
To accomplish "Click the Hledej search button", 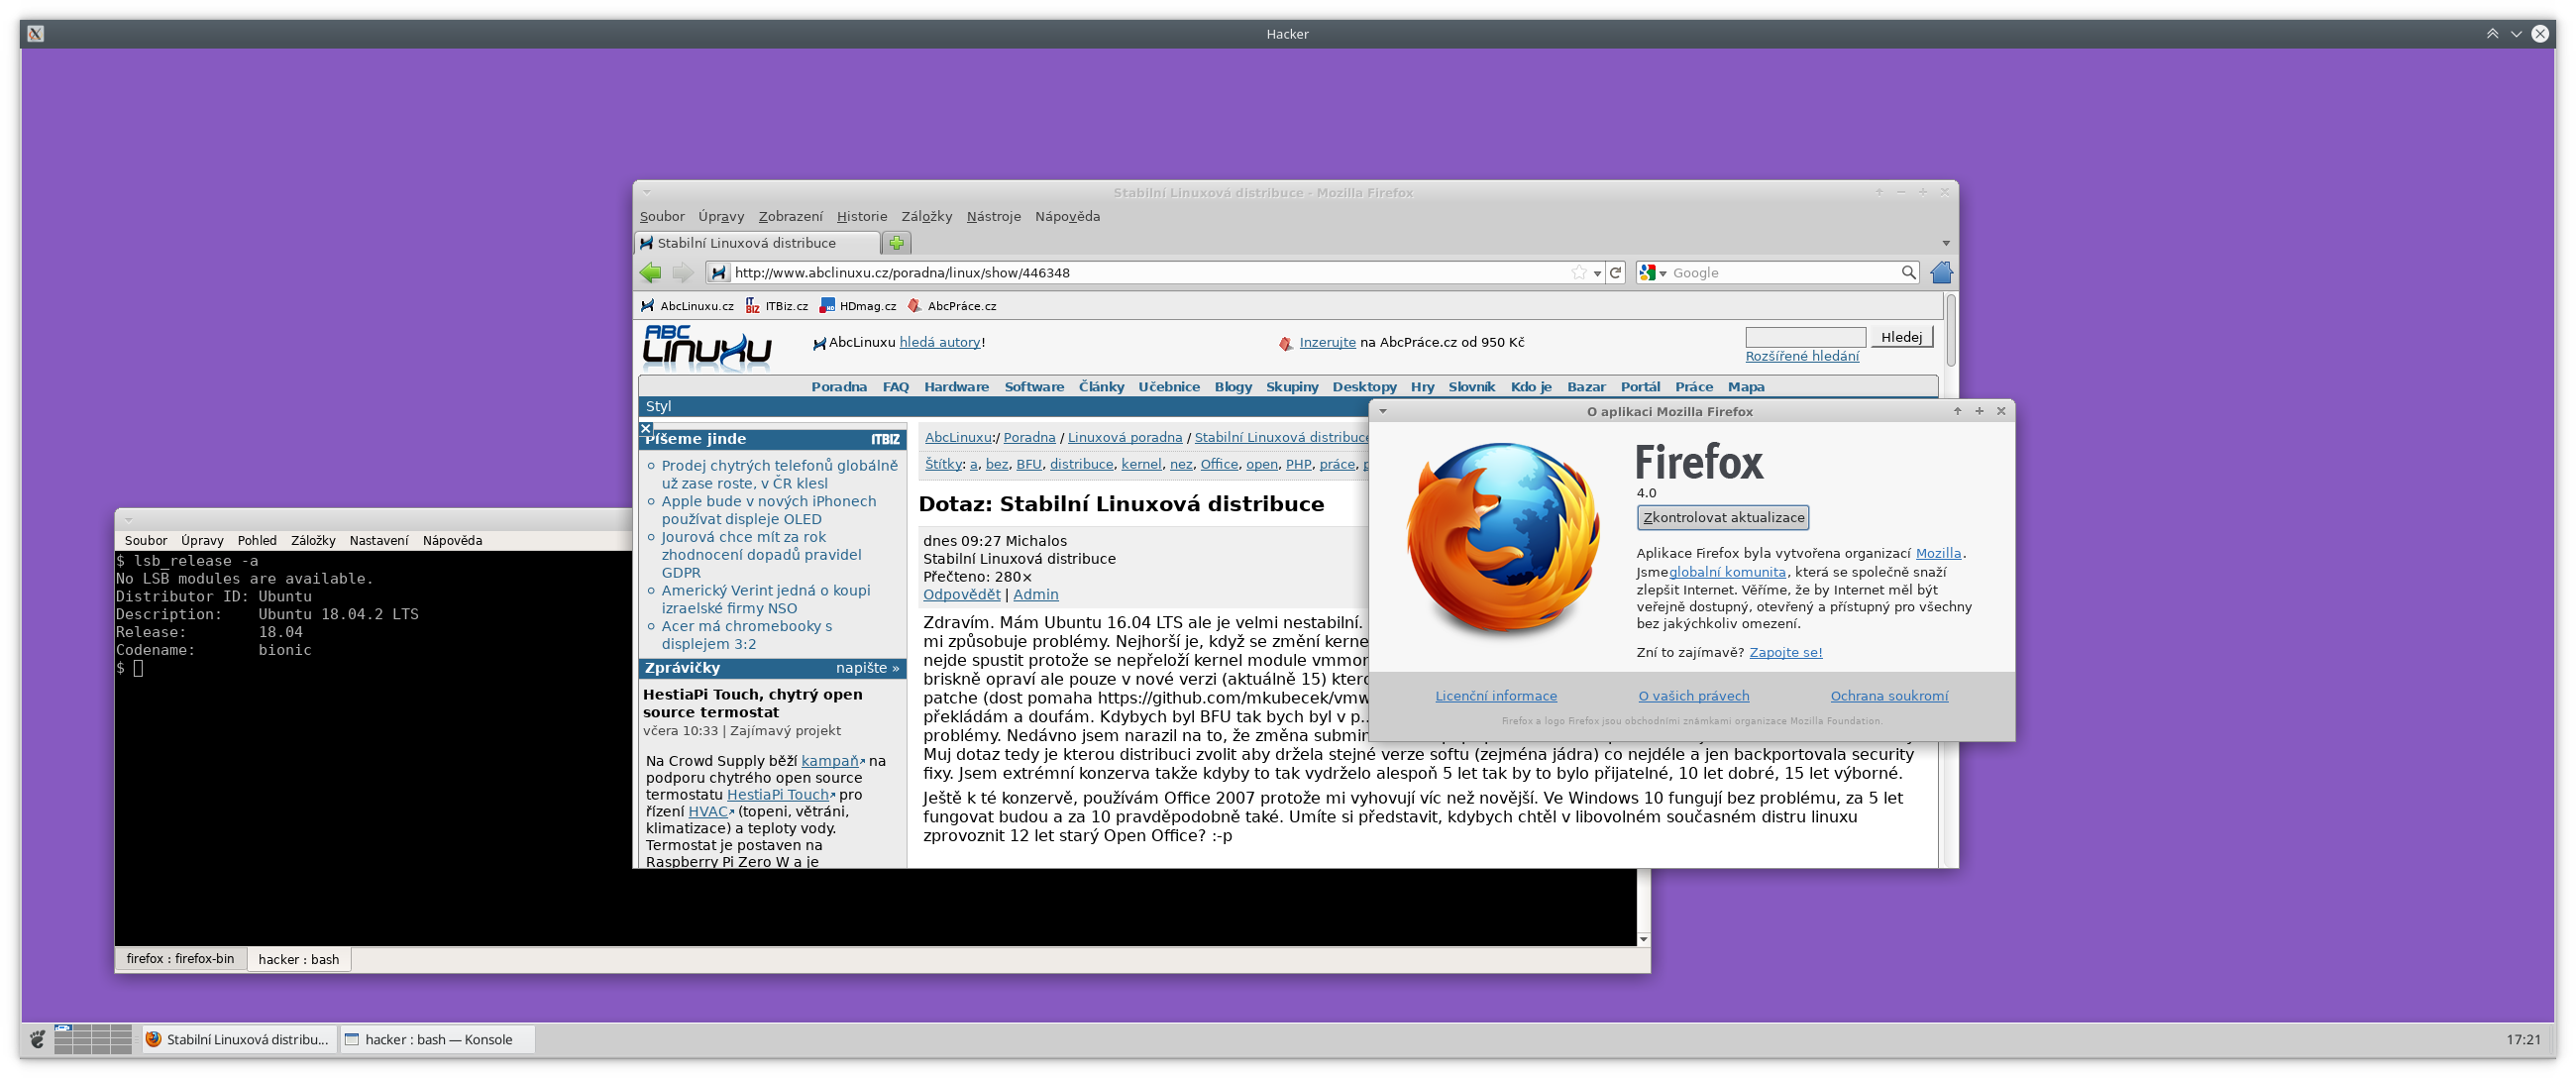I will pos(1901,337).
